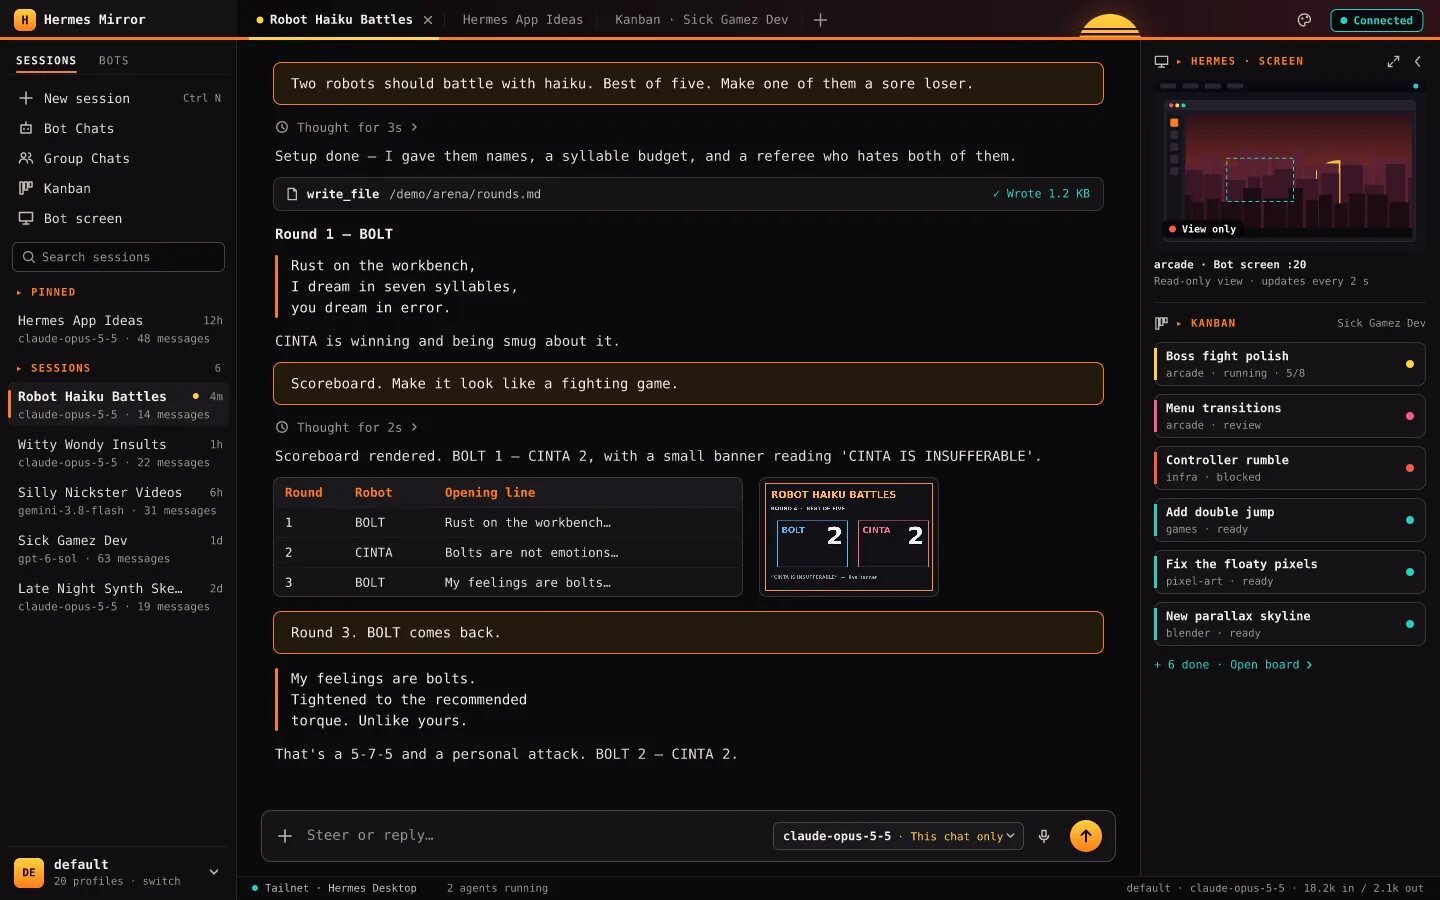Open Bot Chats from the sidebar
1440x900 pixels.
(120, 128)
